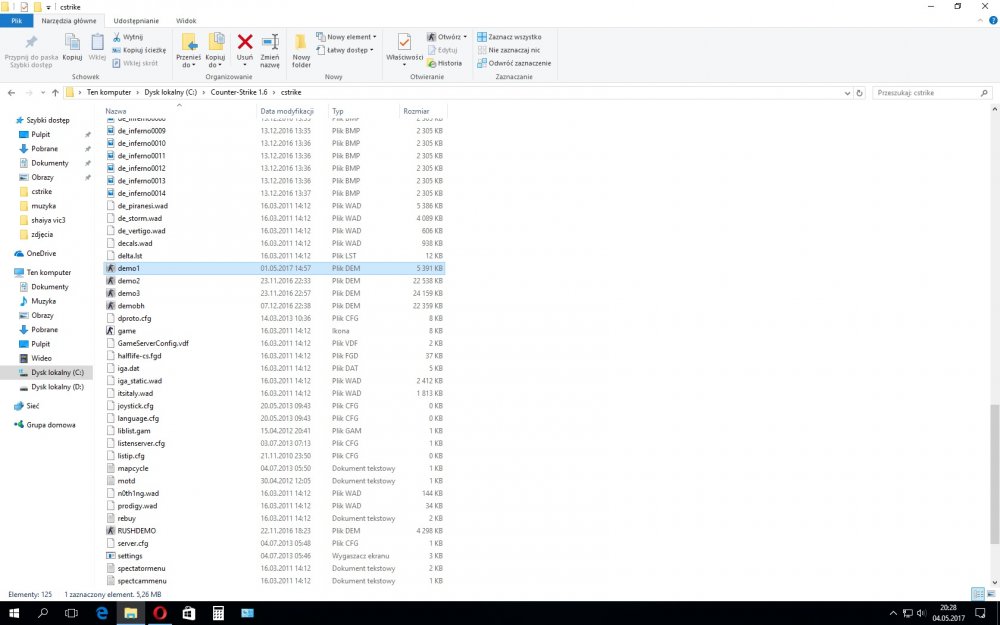Viewport: 1000px width, 625px height.
Task: Open Microsoft Edge from the taskbar
Action: point(101,613)
